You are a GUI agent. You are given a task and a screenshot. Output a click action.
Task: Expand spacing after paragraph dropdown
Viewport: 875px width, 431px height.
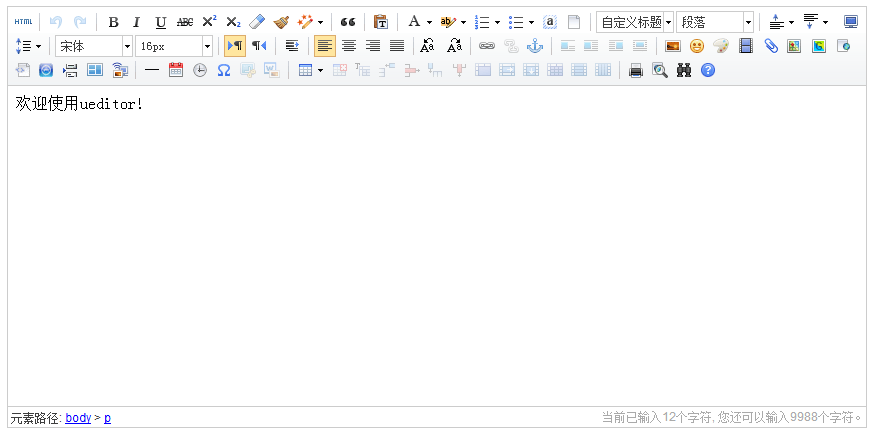pyautogui.click(x=825, y=23)
